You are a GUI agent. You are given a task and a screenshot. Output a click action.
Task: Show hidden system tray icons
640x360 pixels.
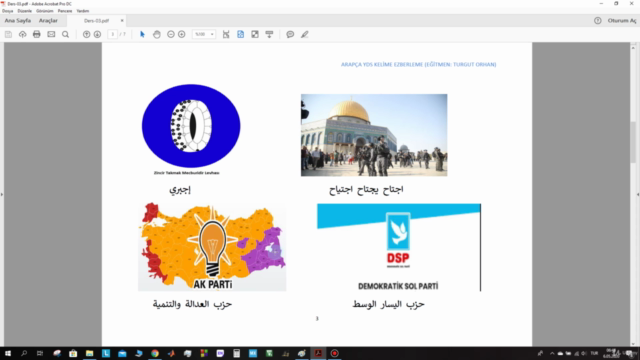coord(552,353)
